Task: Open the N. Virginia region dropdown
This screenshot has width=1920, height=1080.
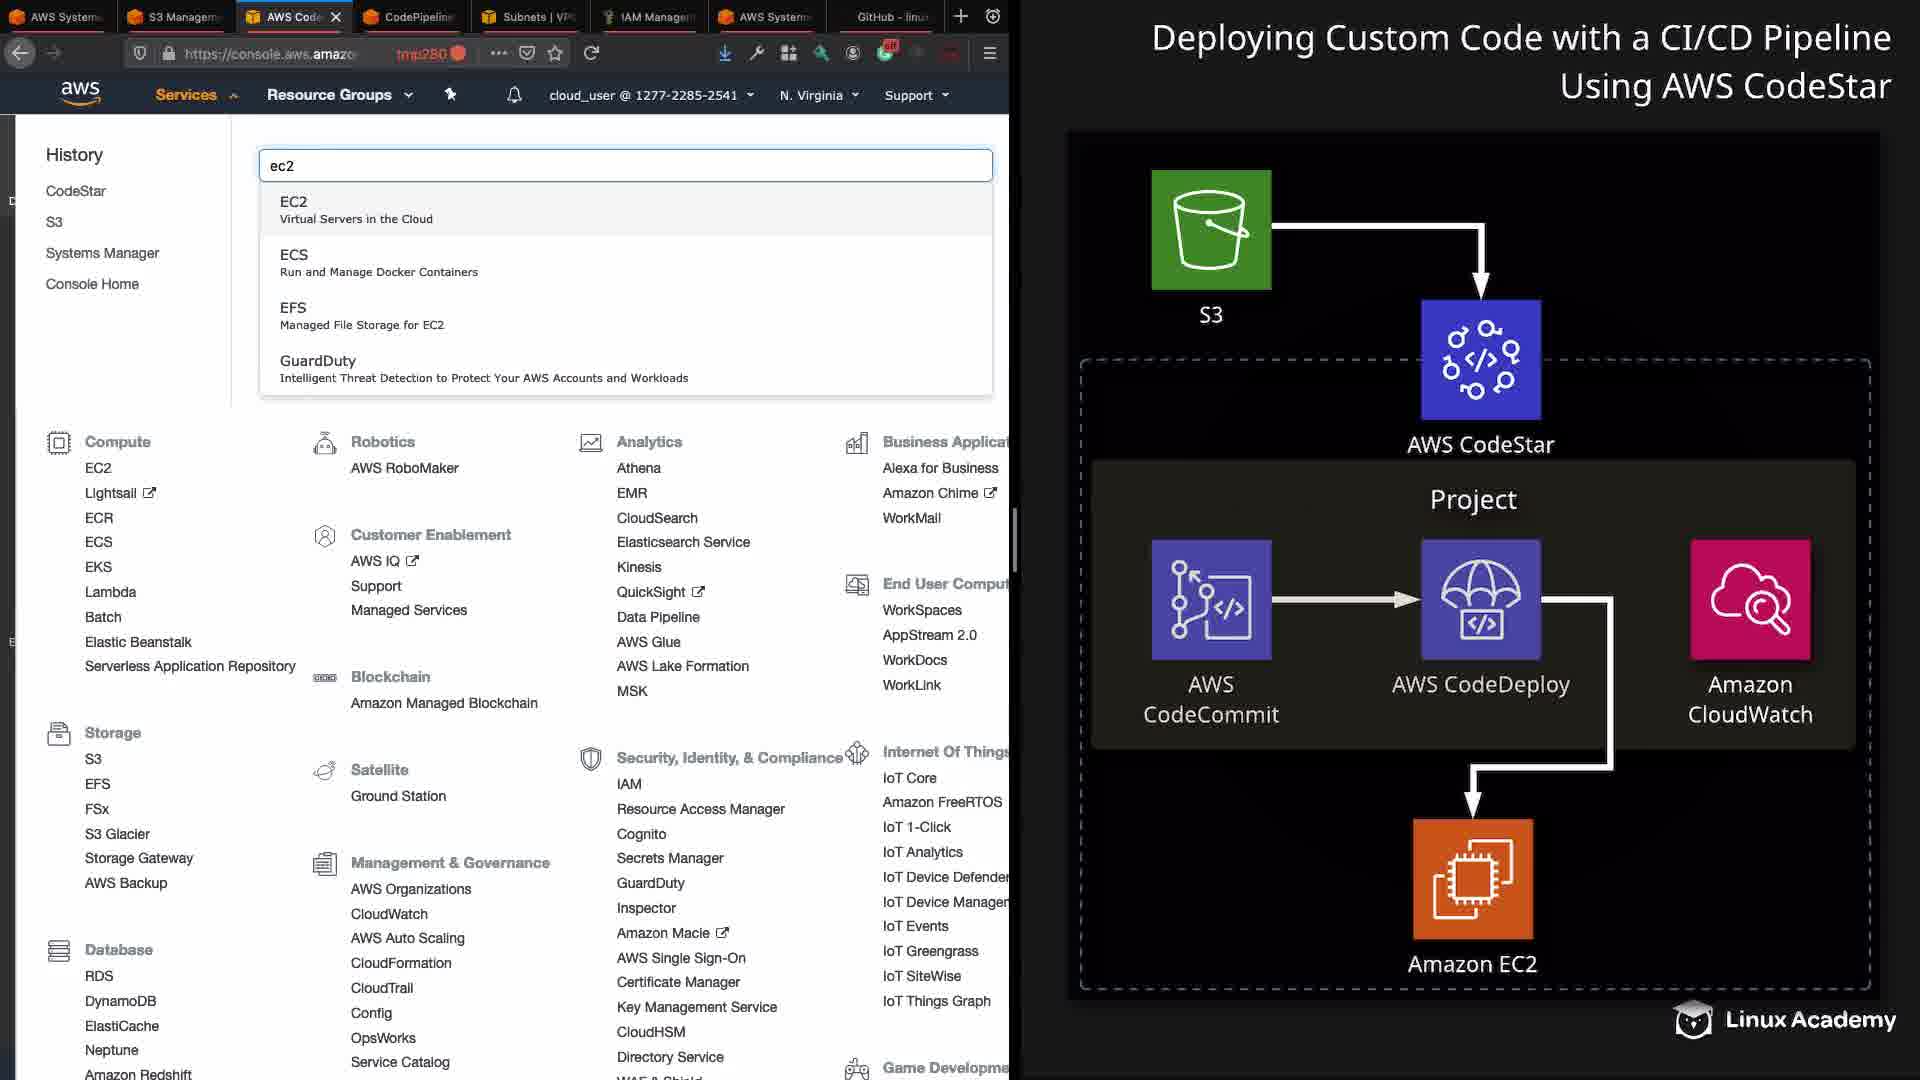Action: pyautogui.click(x=819, y=95)
